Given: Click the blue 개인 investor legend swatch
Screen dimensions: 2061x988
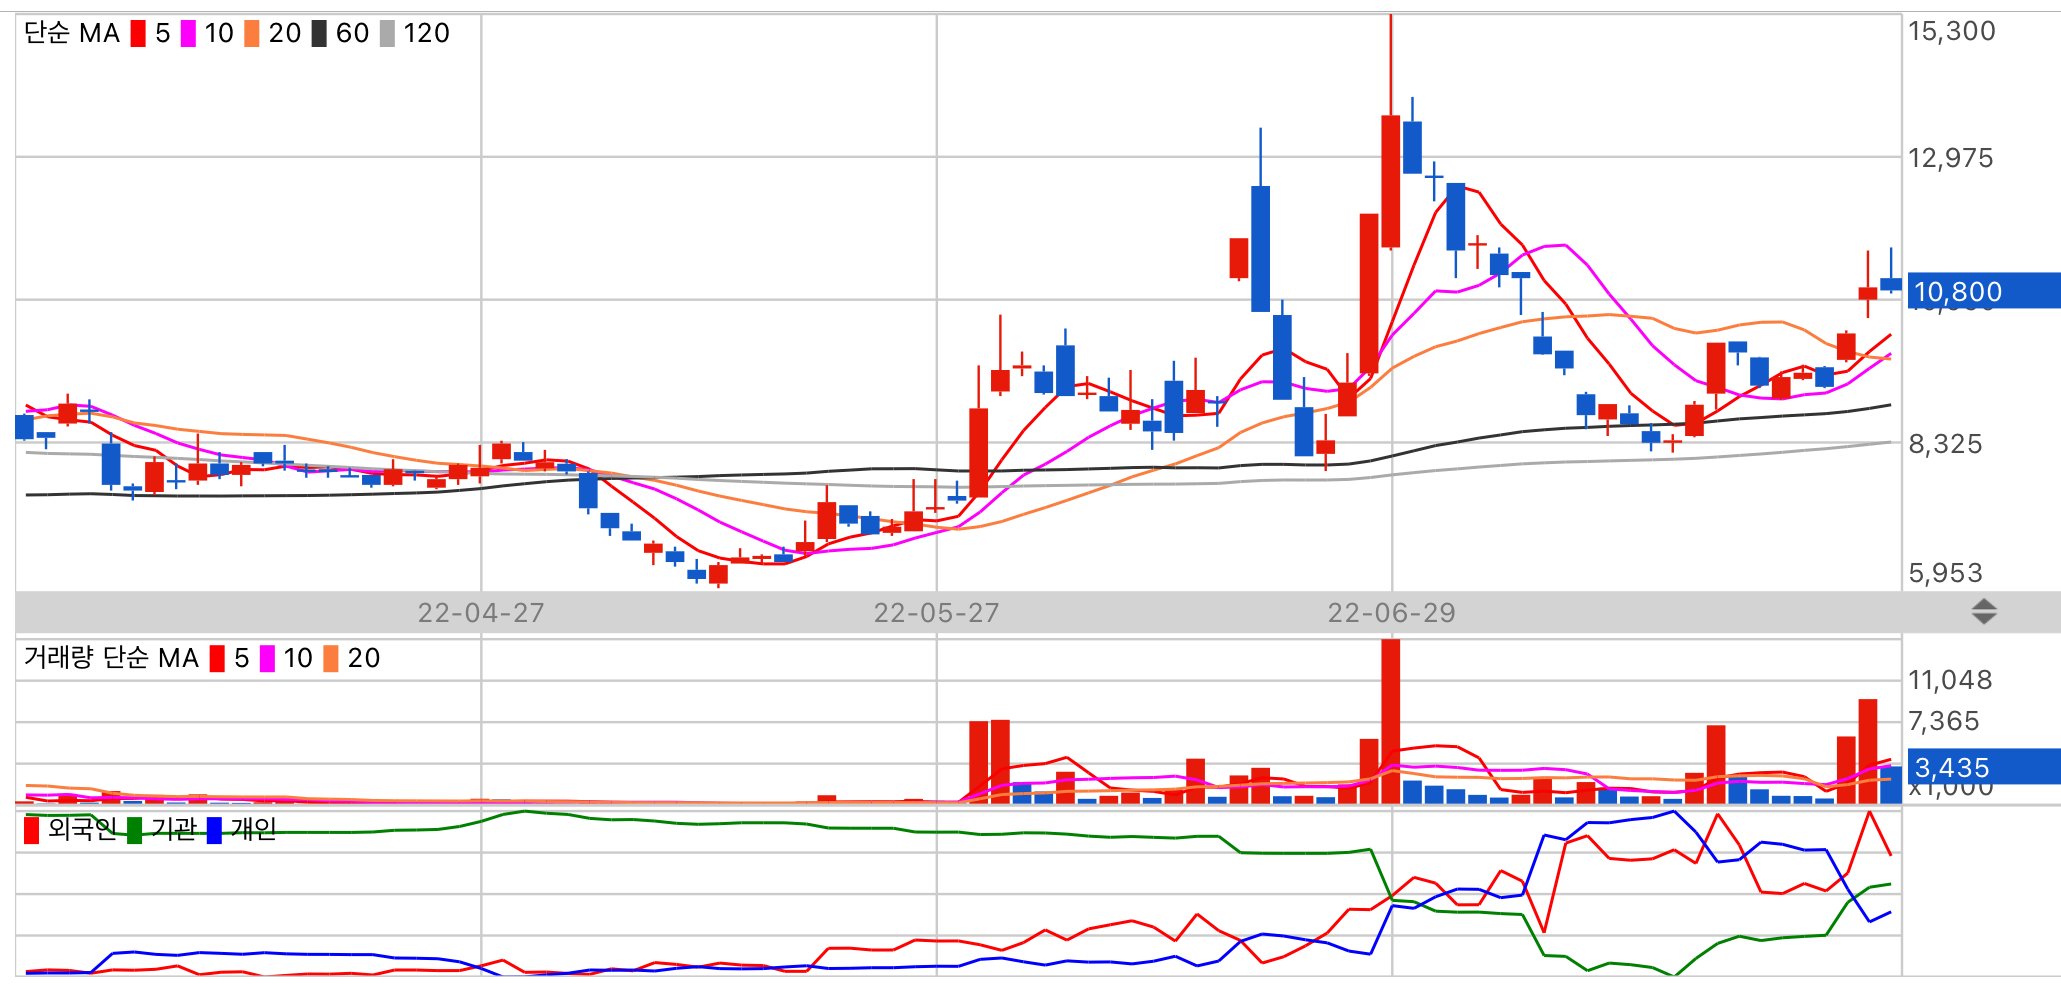Looking at the screenshot, I should click(x=214, y=830).
